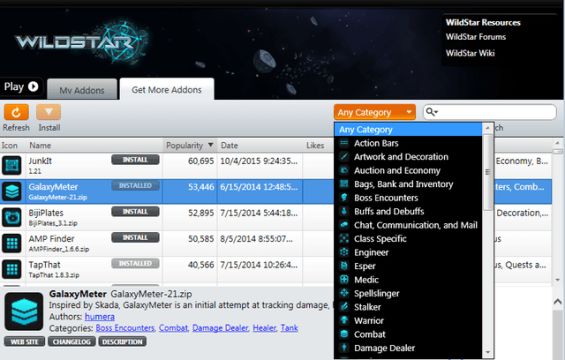This screenshot has width=565, height=360.
Task: Switch to the My Addons tab
Action: click(82, 89)
